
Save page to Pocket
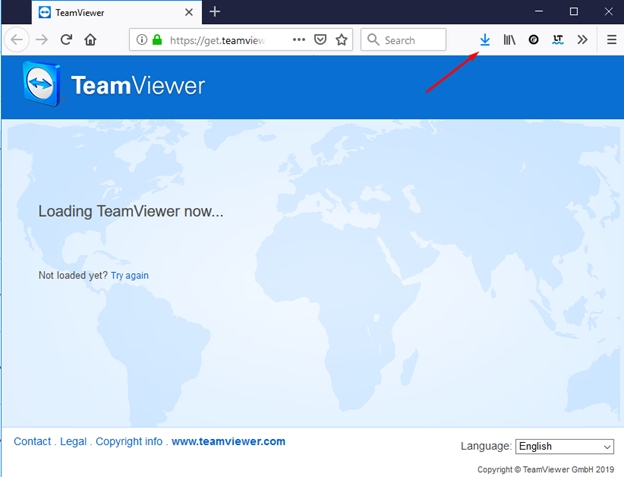[x=320, y=40]
